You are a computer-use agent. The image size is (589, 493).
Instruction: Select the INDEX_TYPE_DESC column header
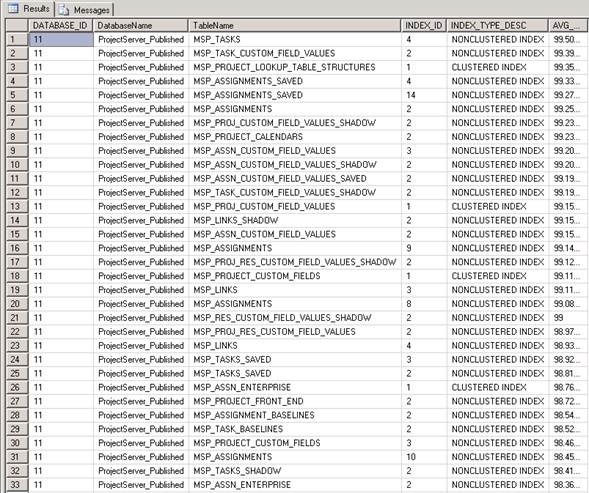[x=498, y=26]
